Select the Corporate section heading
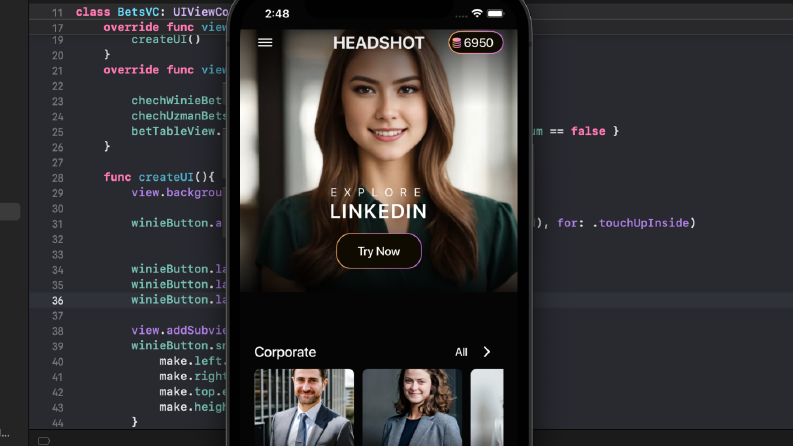Image resolution: width=793 pixels, height=446 pixels. click(285, 352)
